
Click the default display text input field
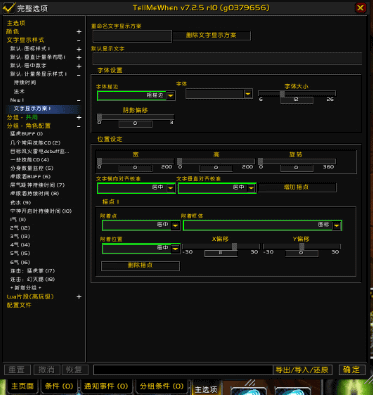[x=227, y=58]
